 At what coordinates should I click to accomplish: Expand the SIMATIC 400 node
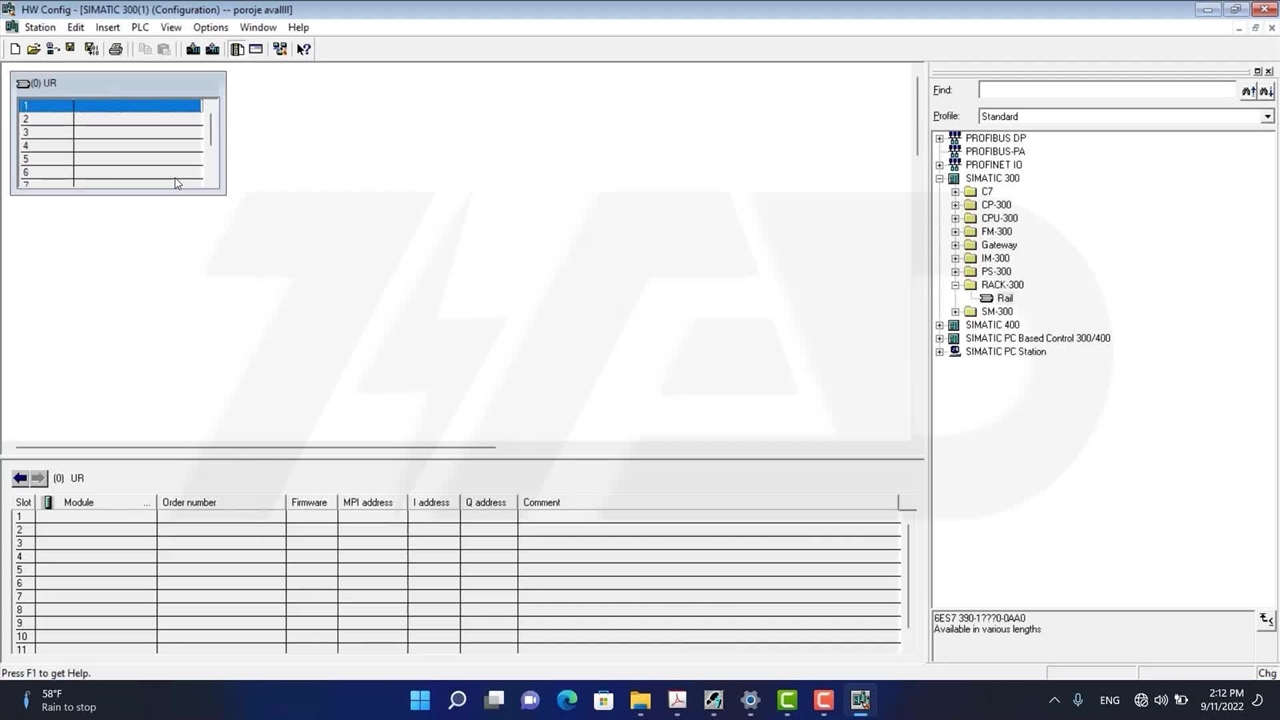[x=939, y=325]
